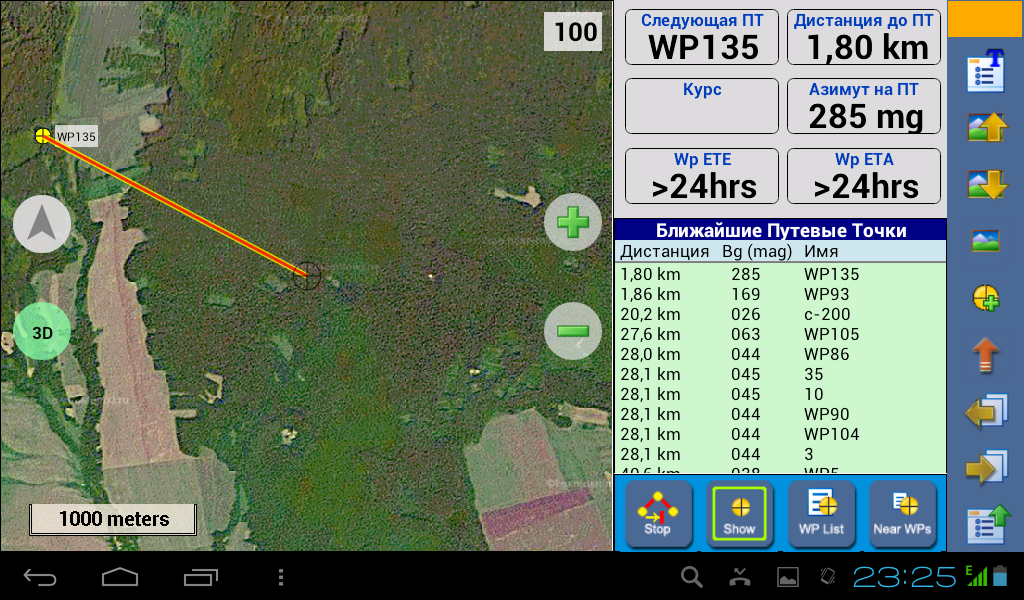Click the right arrow page icon

(985, 468)
